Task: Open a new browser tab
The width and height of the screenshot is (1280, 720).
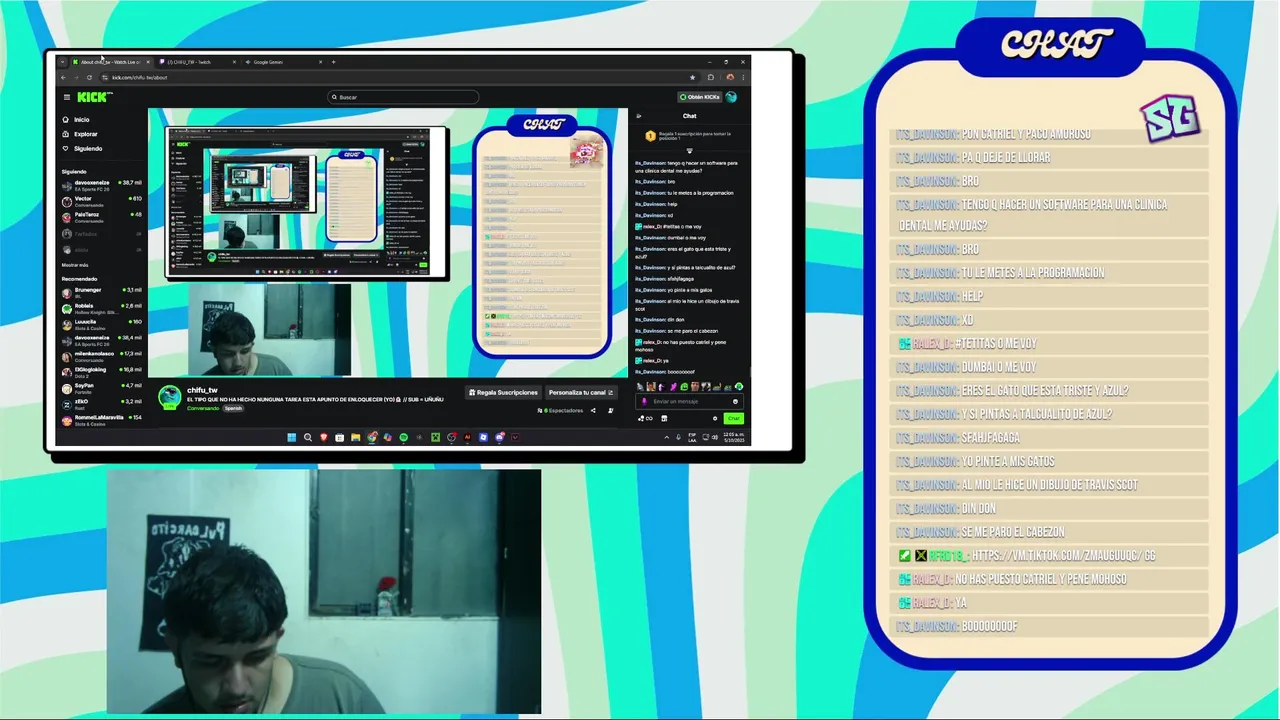Action: point(333,62)
